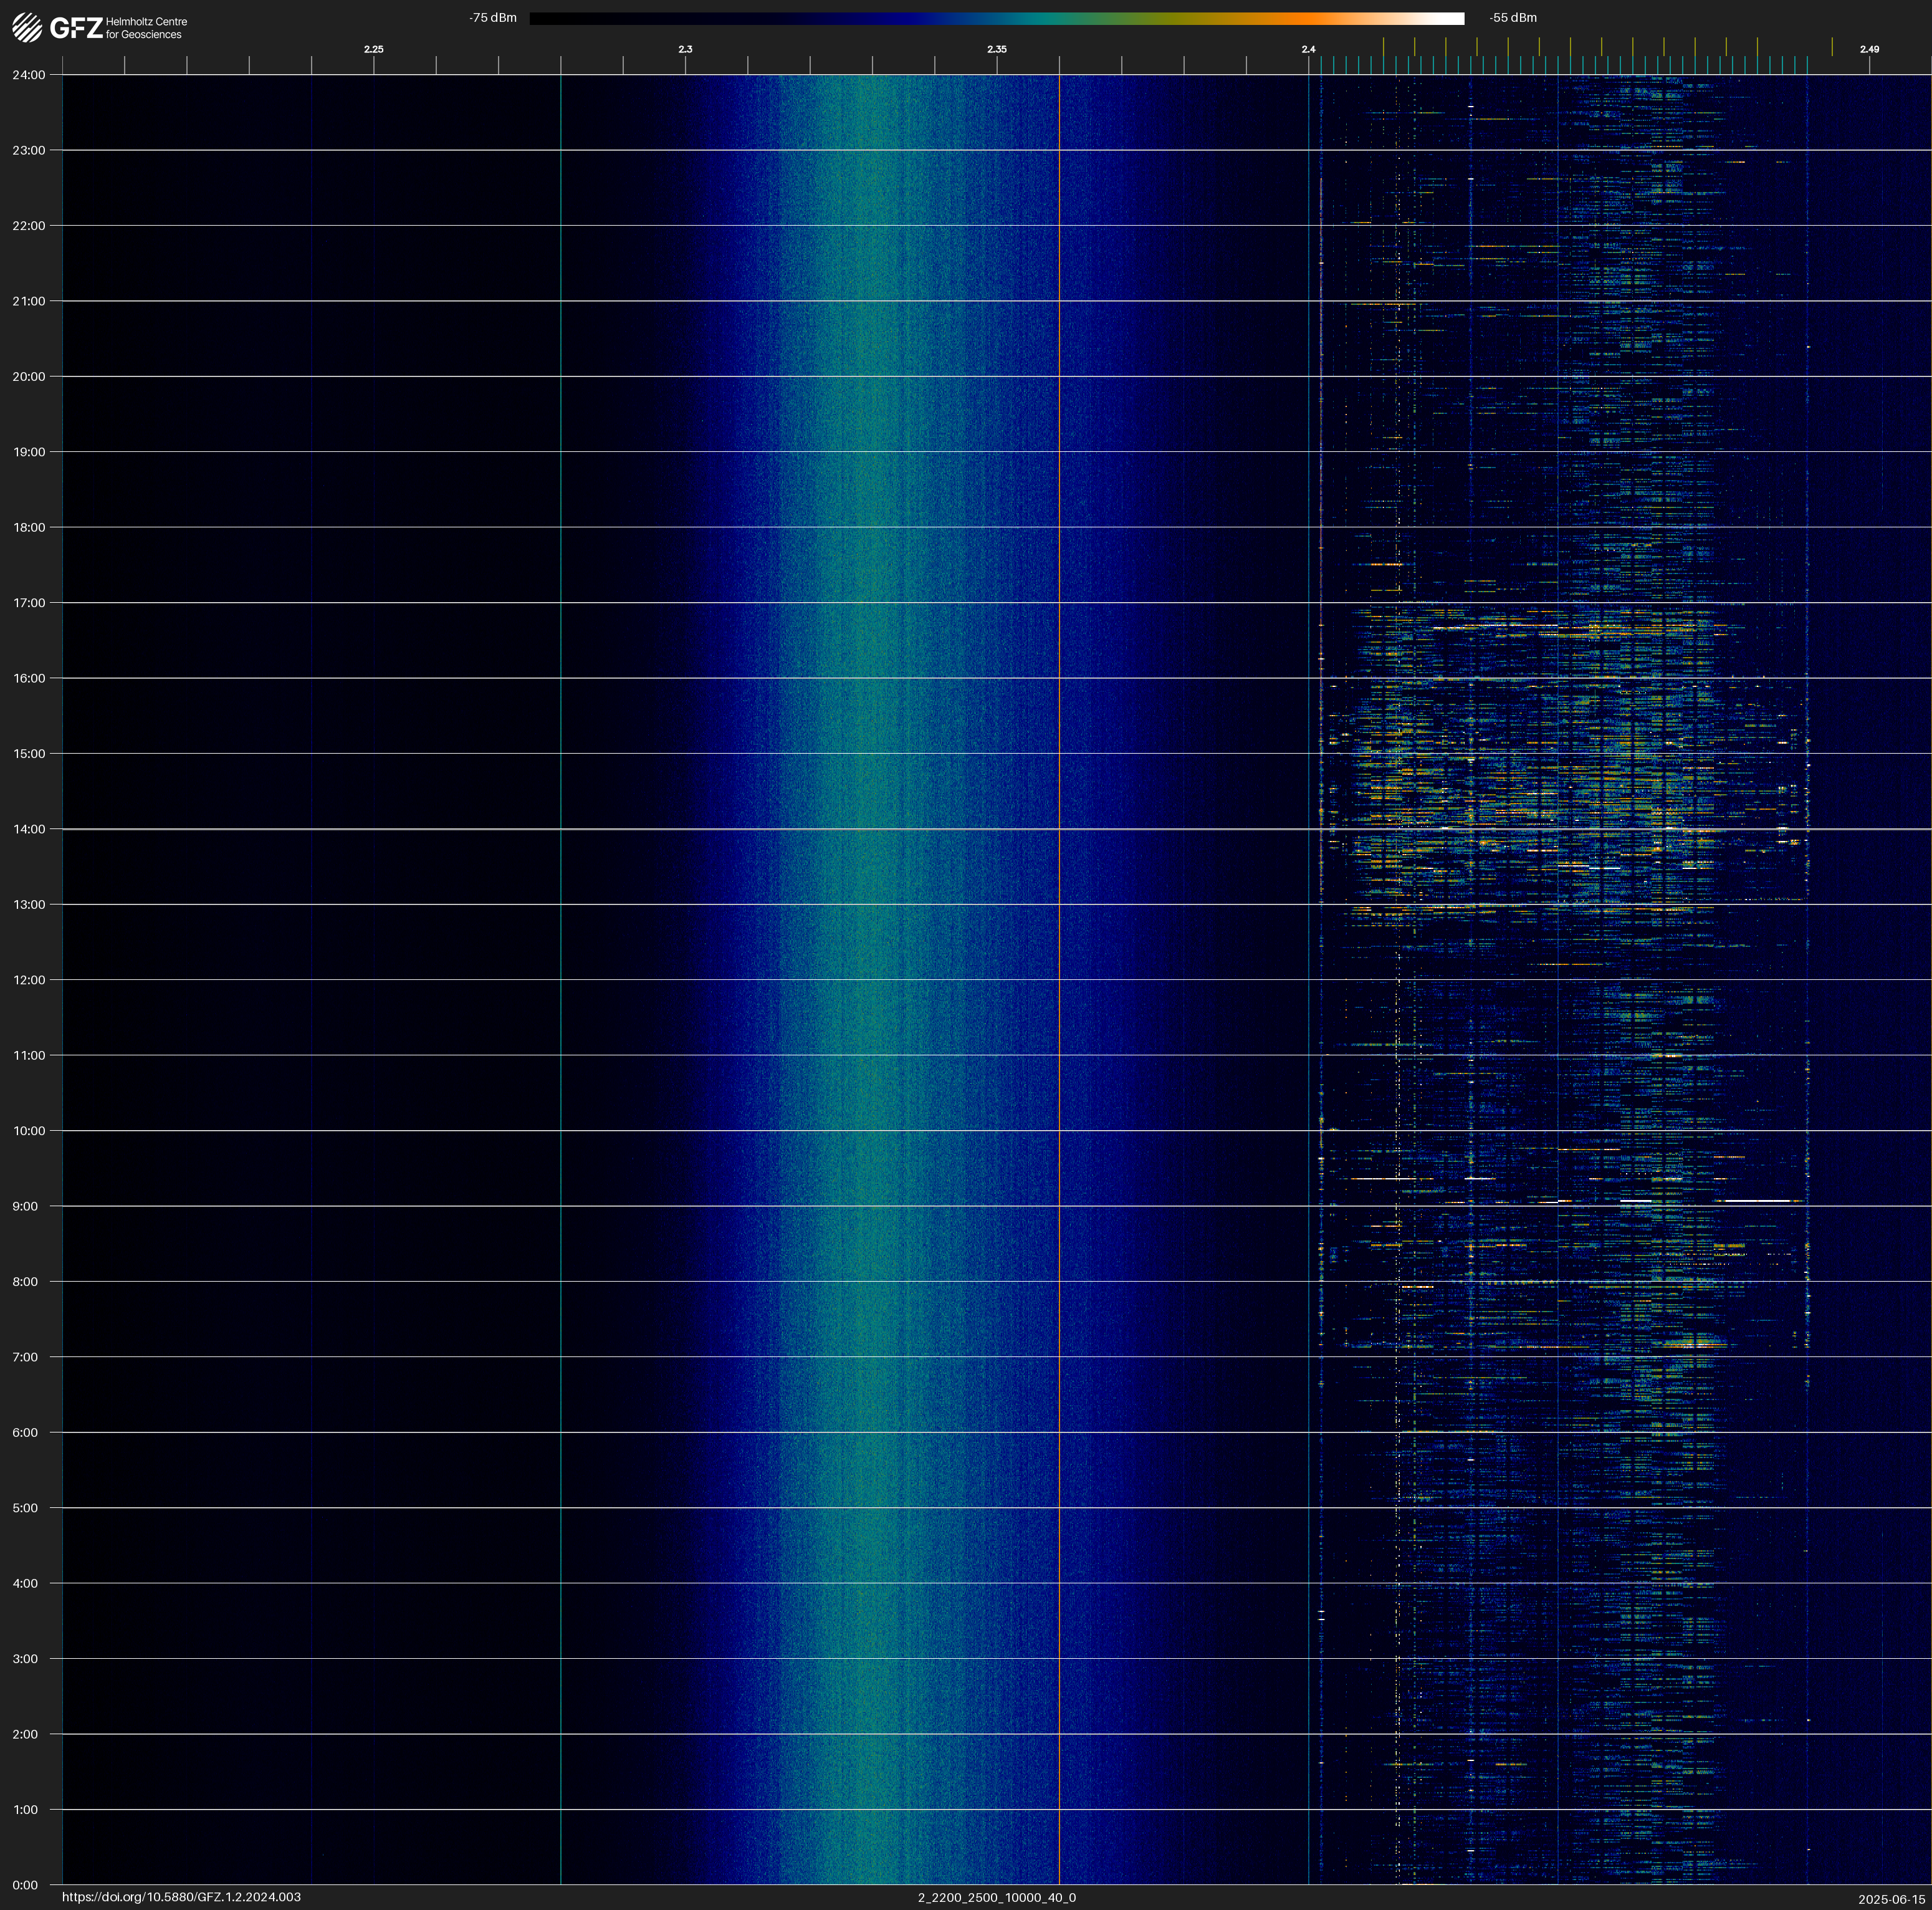Click the GFZ striped circle logo icon

point(27,27)
